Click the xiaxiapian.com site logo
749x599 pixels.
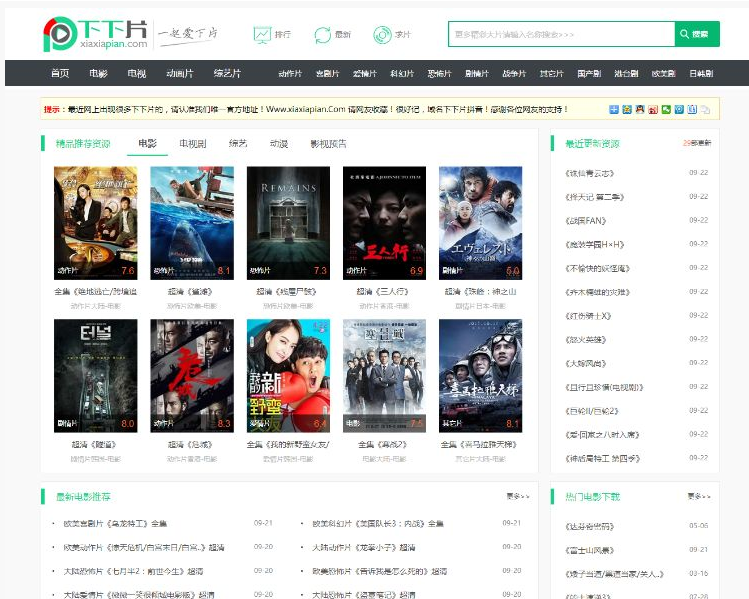(x=95, y=34)
